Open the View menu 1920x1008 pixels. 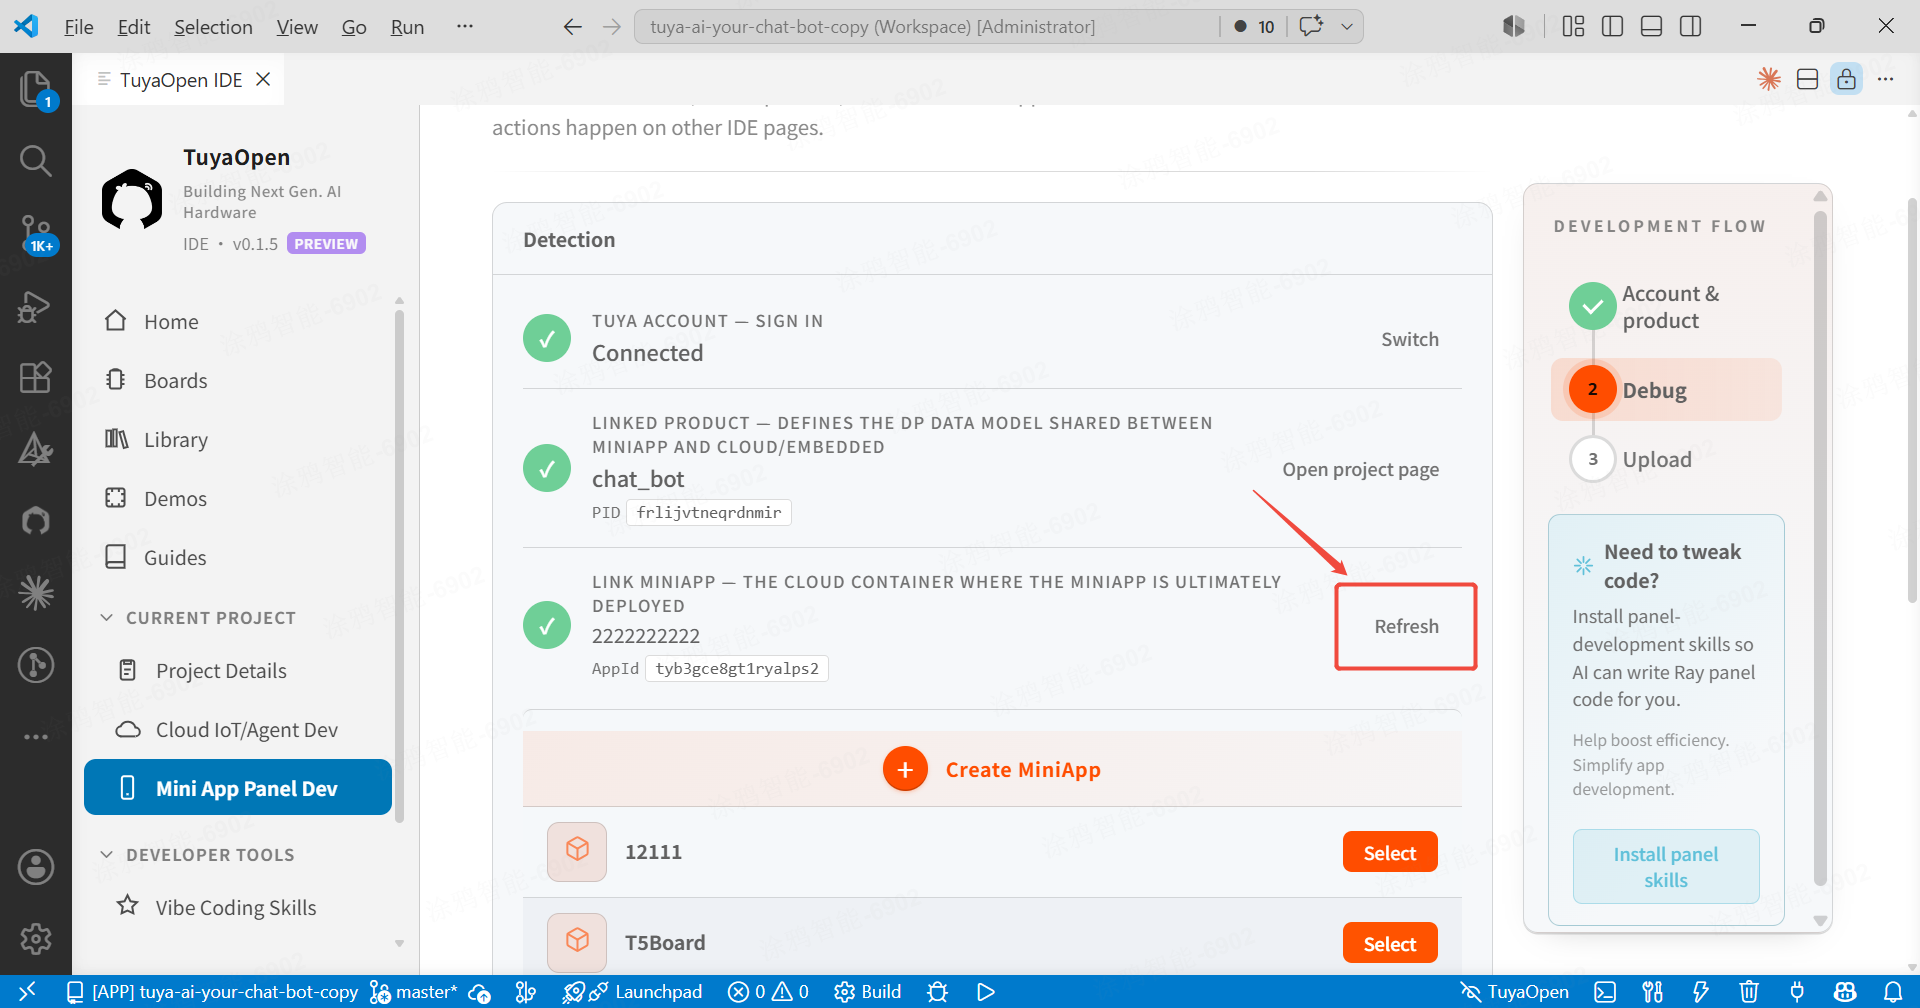click(297, 27)
